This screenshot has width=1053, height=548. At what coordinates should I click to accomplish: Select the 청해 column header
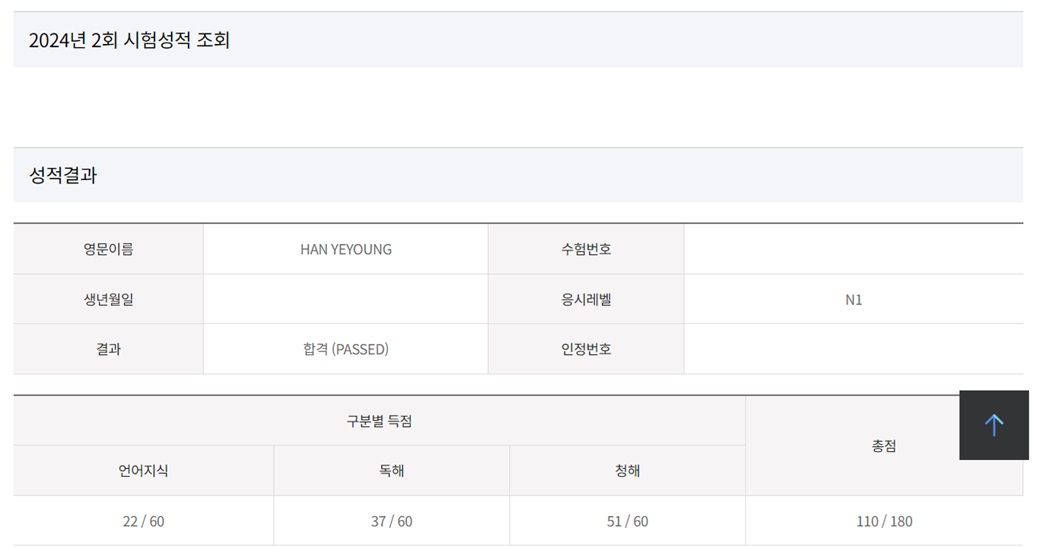pyautogui.click(x=627, y=471)
